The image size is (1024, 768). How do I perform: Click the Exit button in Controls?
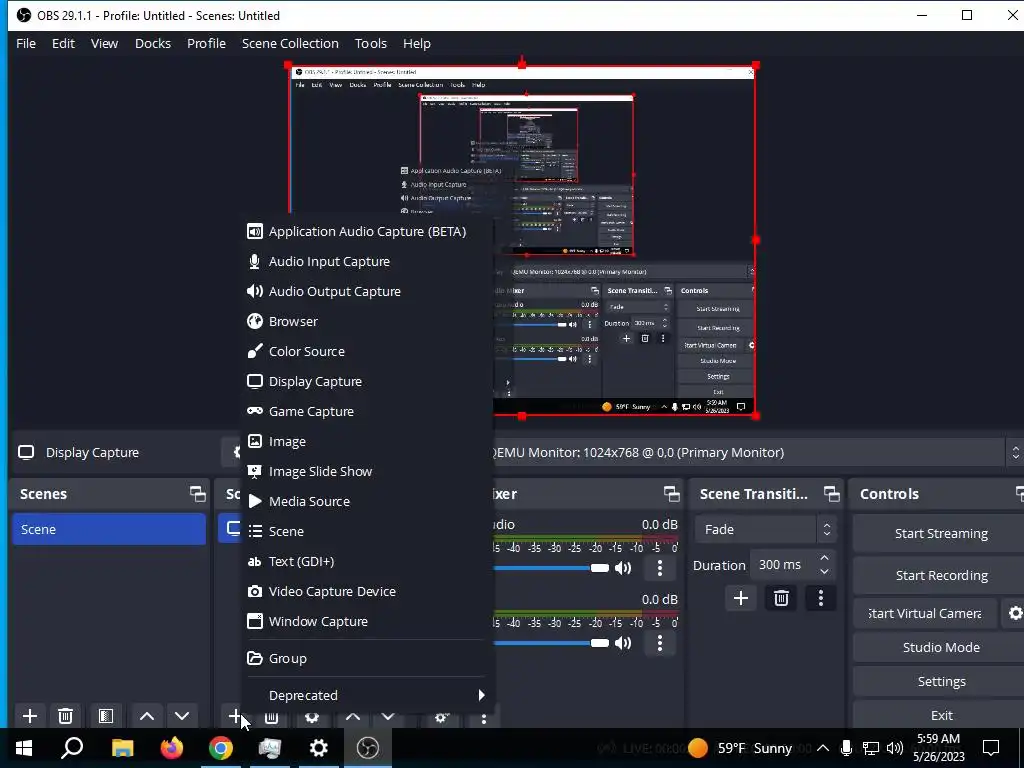click(x=941, y=715)
